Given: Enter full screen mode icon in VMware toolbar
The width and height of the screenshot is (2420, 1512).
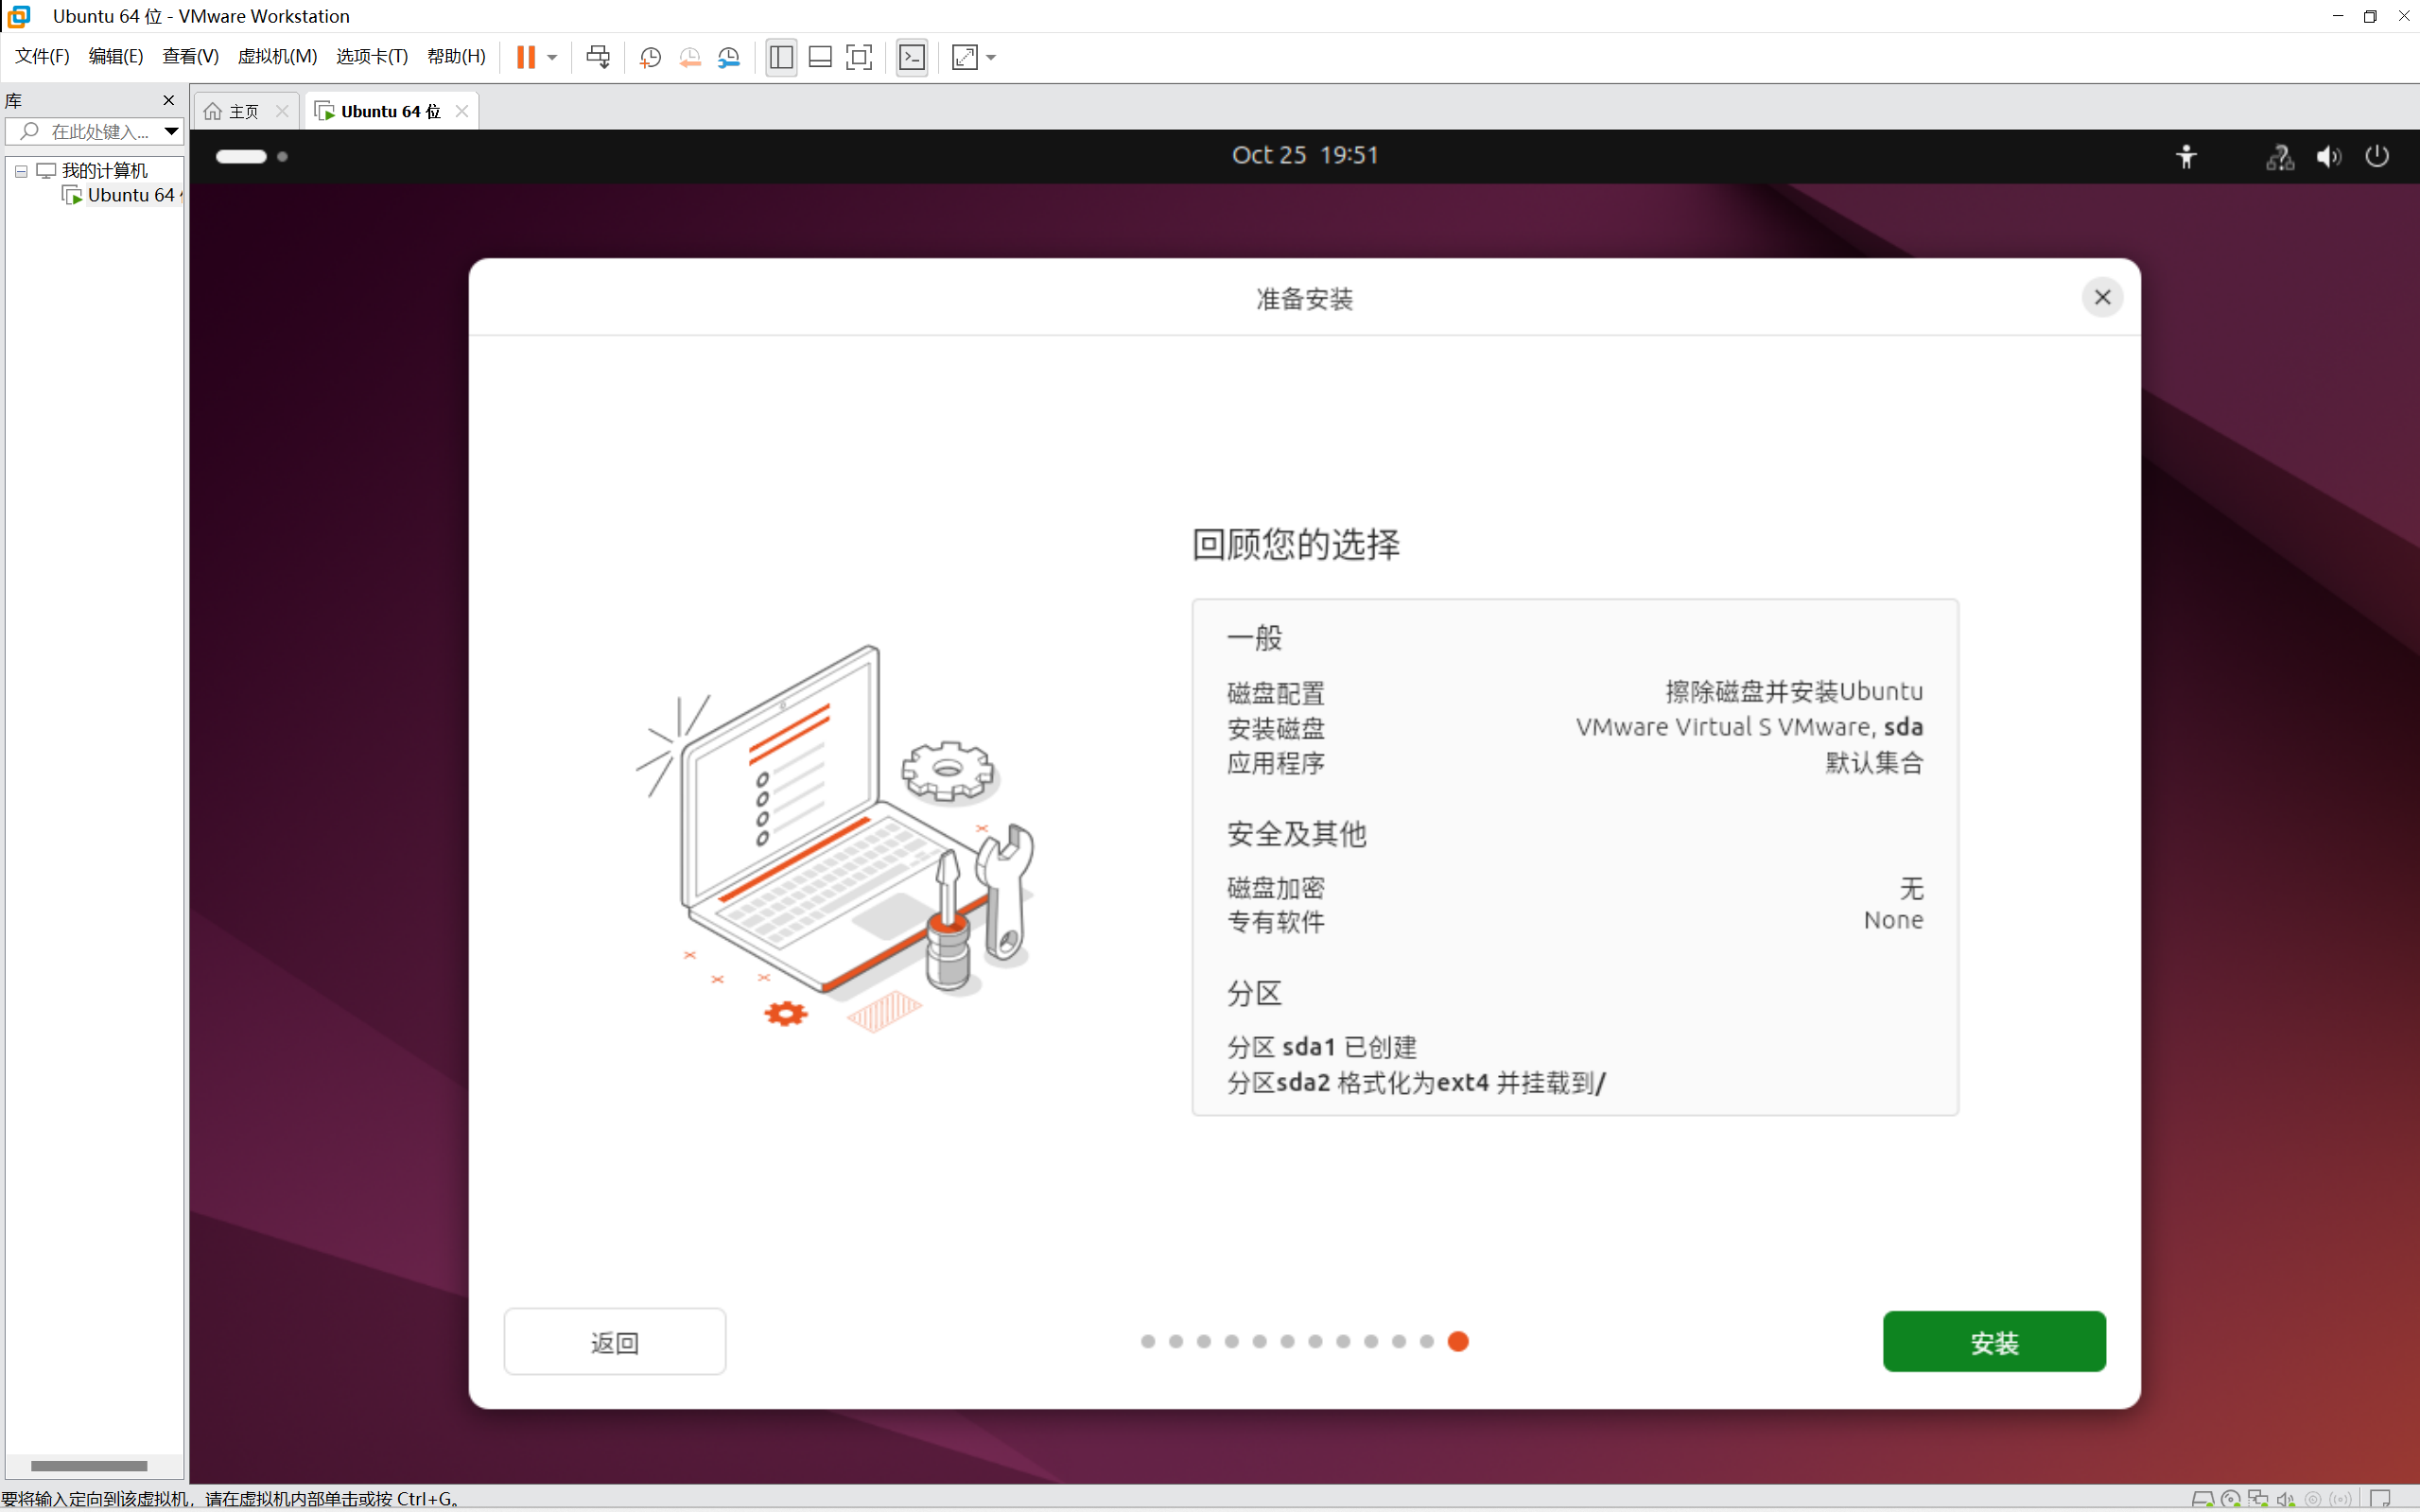Looking at the screenshot, I should 859,57.
